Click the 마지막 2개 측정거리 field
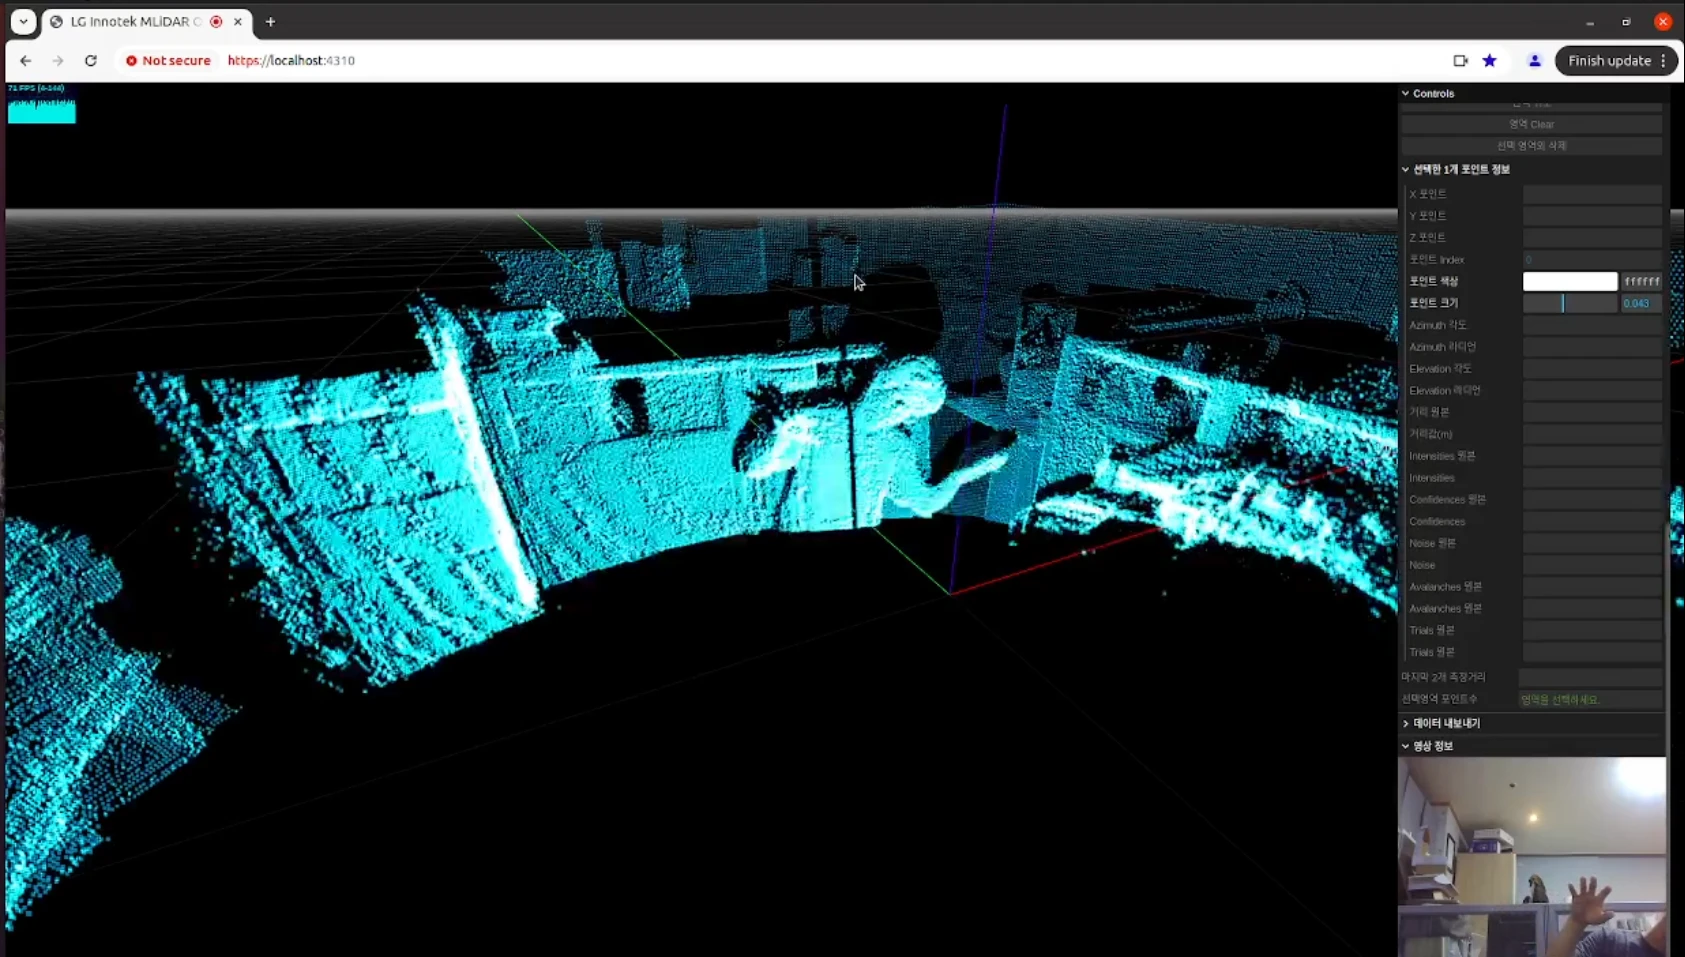Viewport: 1685px width, 957px height. (1590, 677)
